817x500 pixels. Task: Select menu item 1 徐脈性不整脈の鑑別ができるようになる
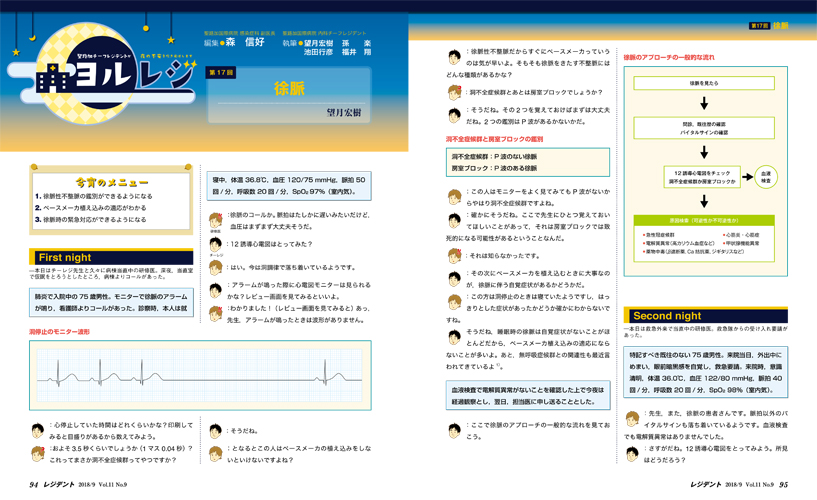click(94, 196)
